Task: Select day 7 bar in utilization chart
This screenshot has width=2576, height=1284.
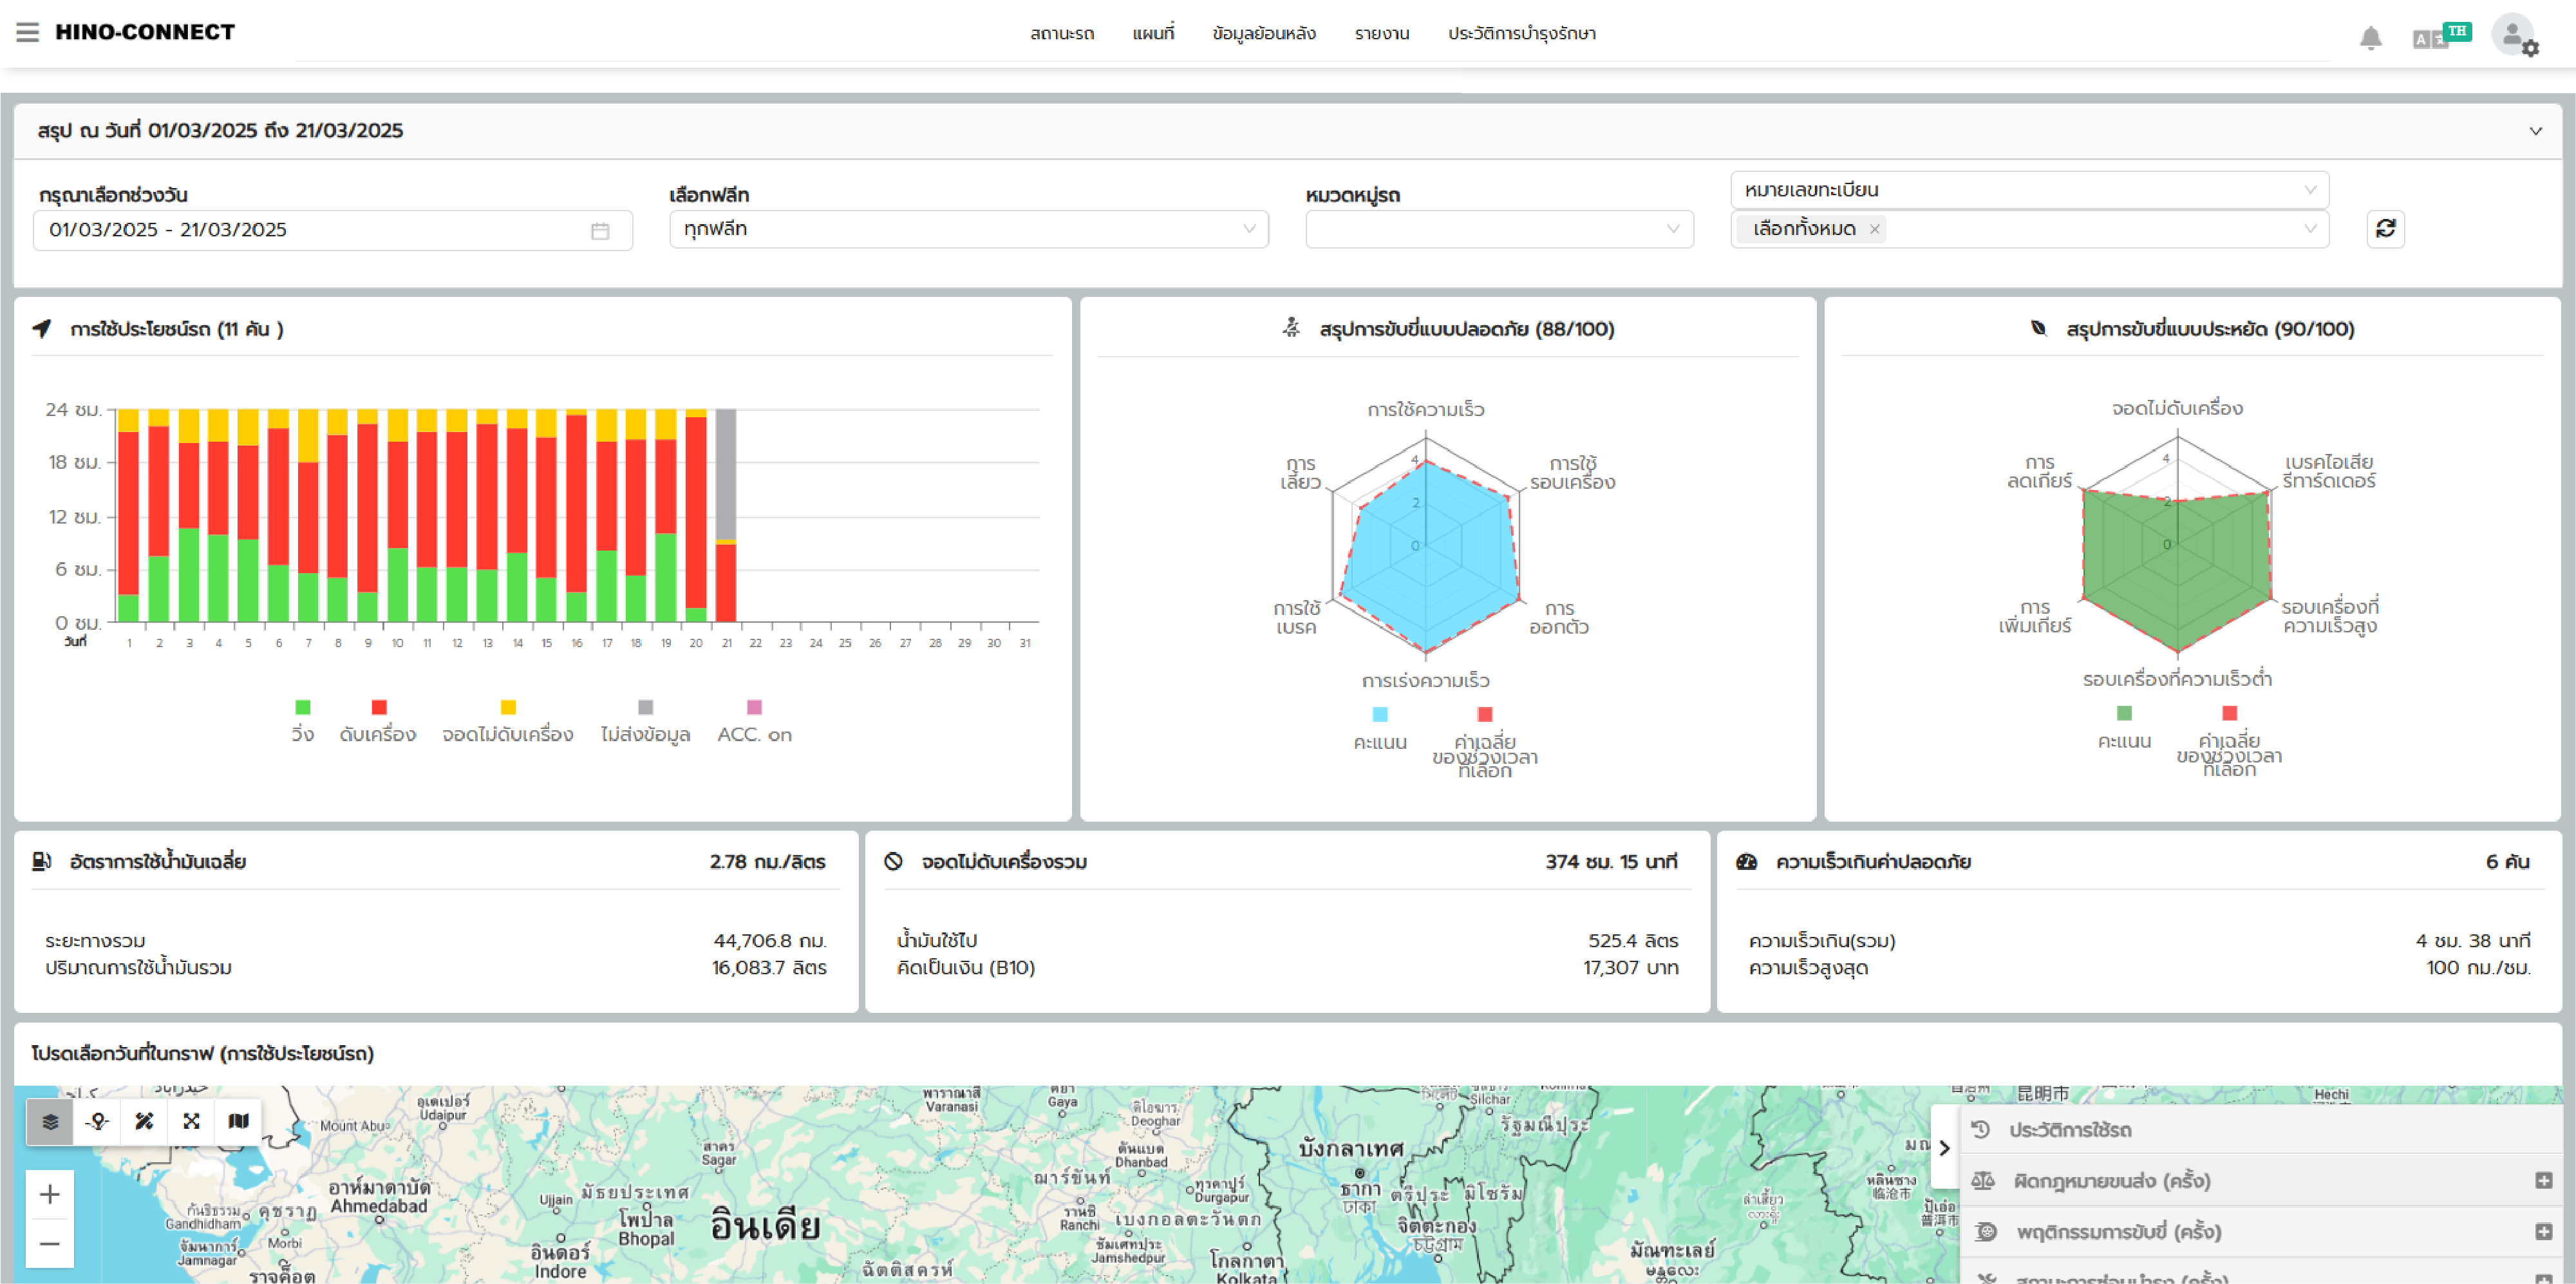Action: point(308,515)
